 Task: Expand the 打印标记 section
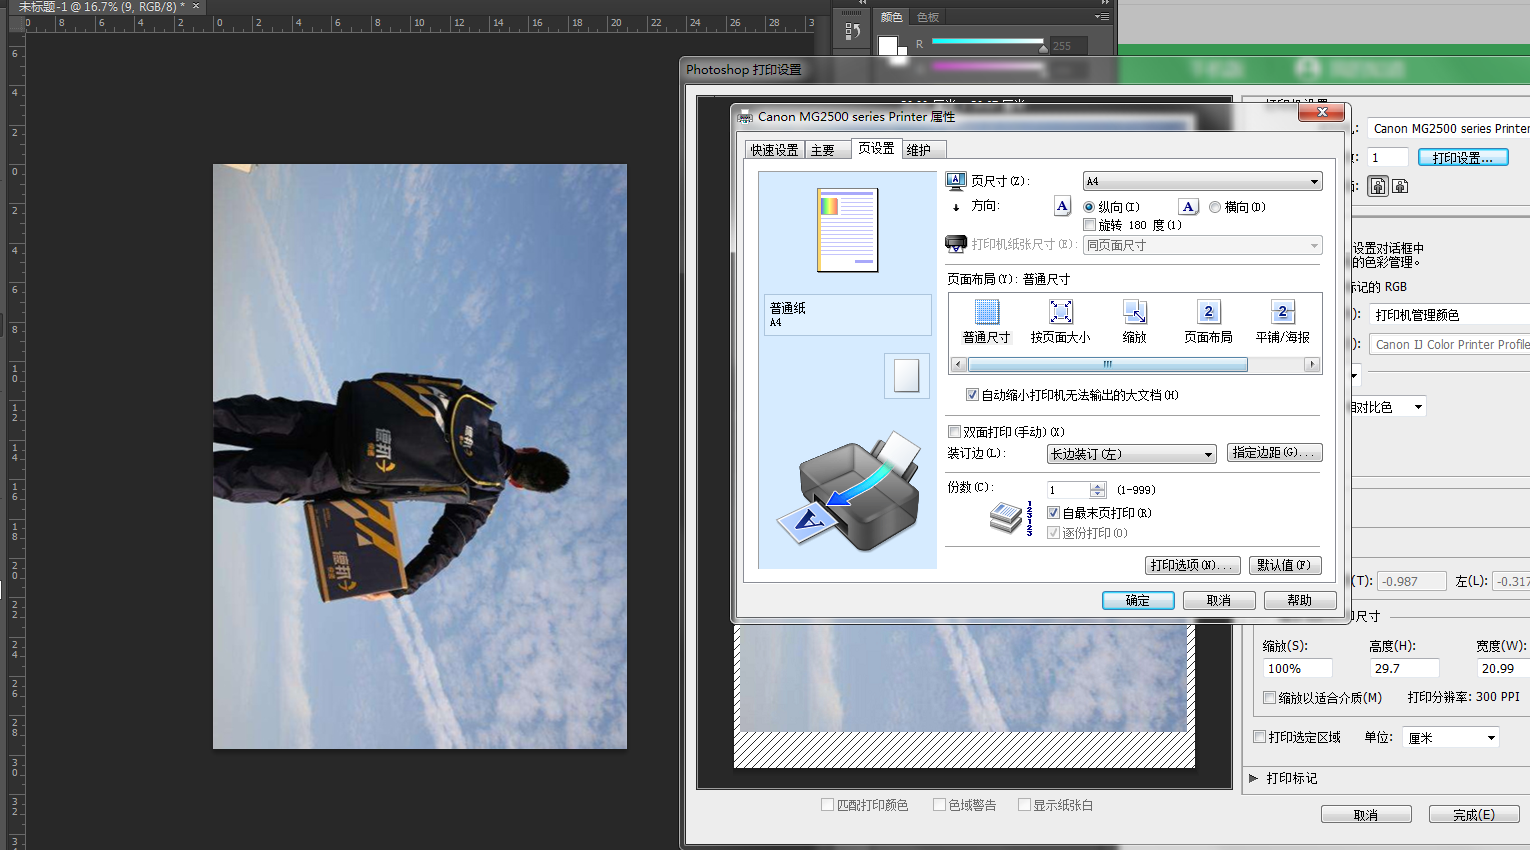(x=1253, y=778)
